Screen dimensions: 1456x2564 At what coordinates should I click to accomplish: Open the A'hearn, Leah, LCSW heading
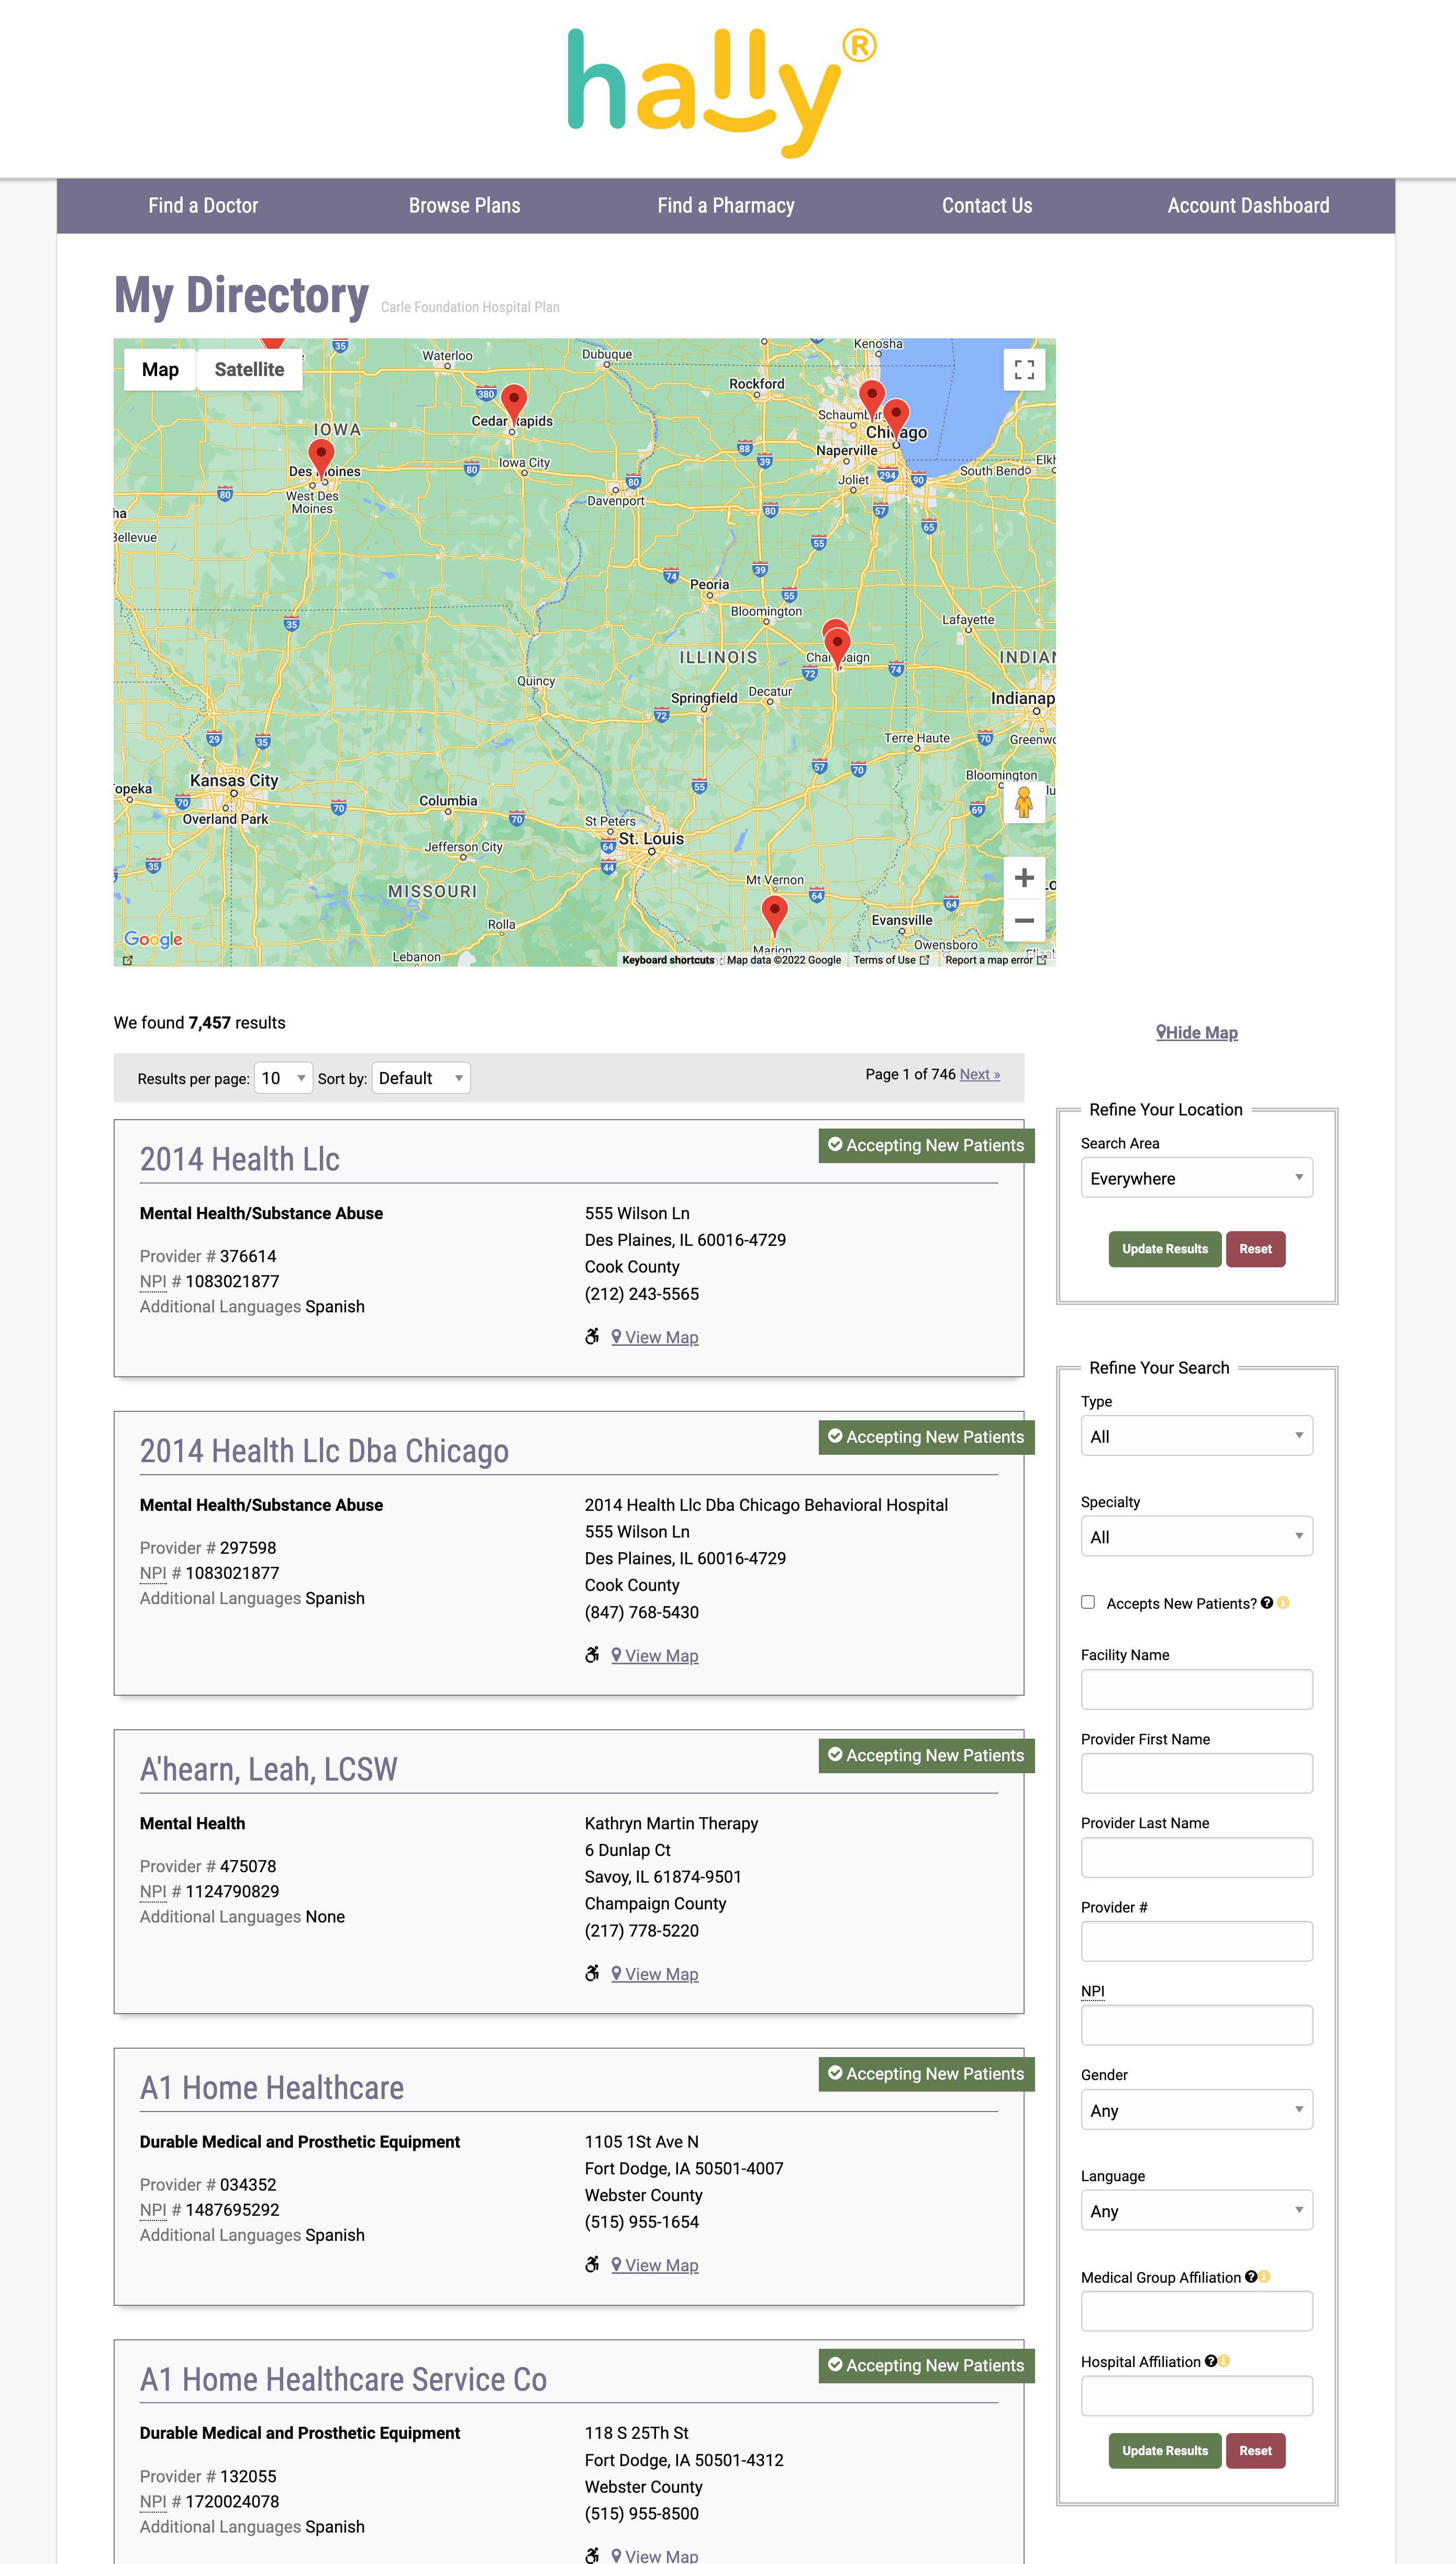pyautogui.click(x=268, y=1770)
